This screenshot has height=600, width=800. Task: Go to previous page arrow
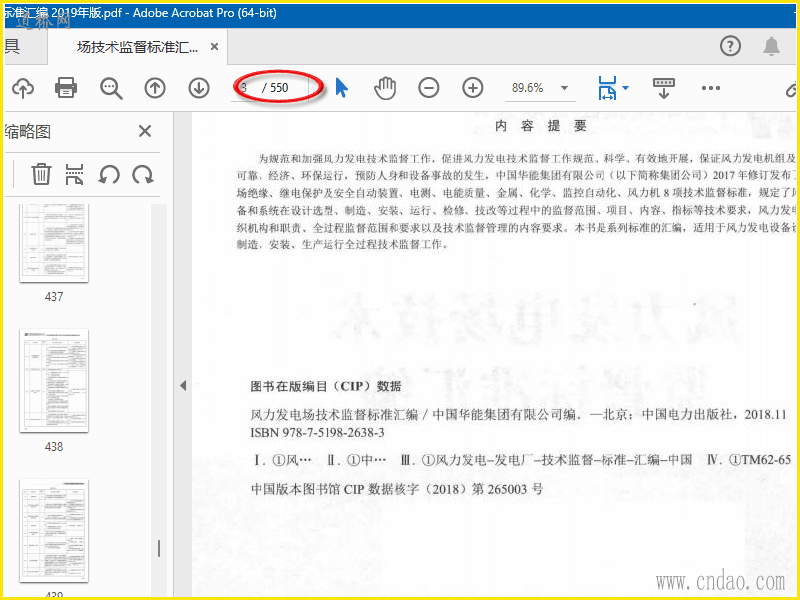coord(155,88)
